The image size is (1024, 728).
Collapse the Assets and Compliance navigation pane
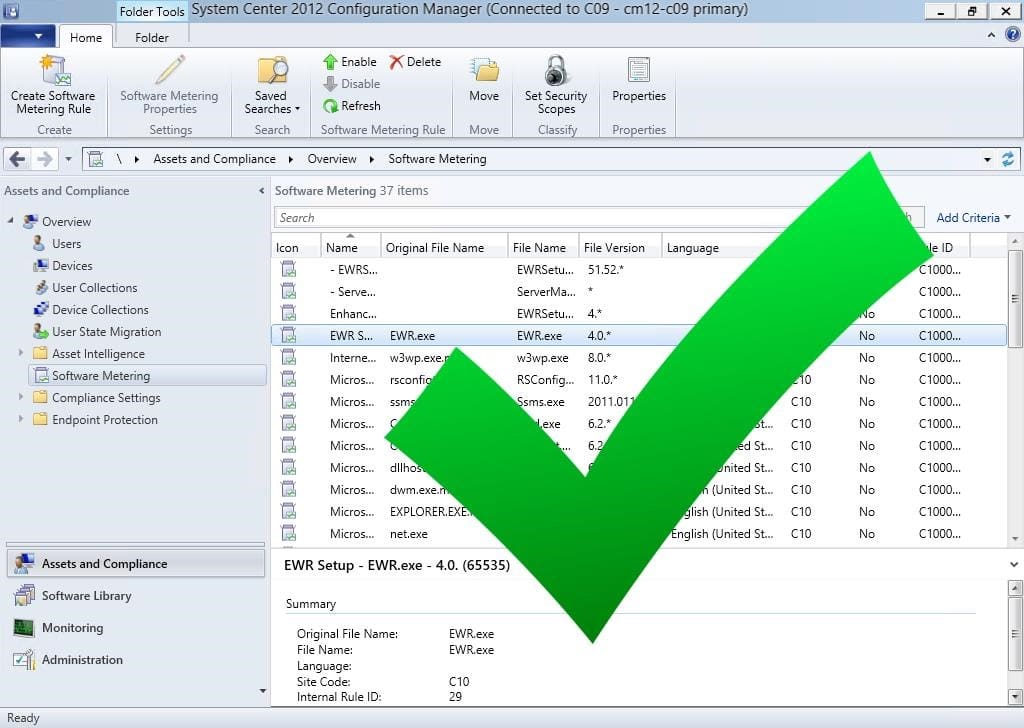coord(261,191)
